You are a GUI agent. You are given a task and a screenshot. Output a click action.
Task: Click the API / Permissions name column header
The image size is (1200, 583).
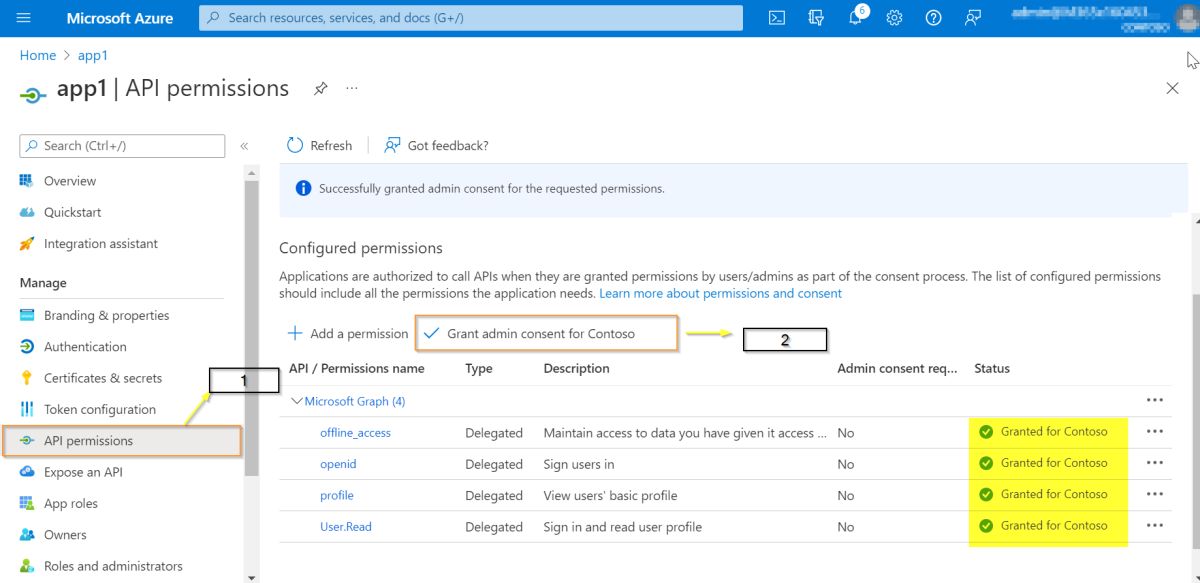(x=357, y=368)
